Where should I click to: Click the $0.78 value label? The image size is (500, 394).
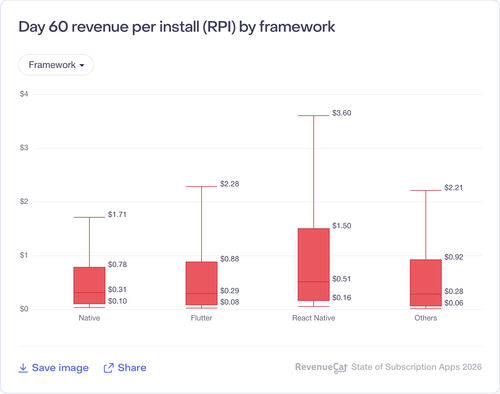[x=117, y=264]
